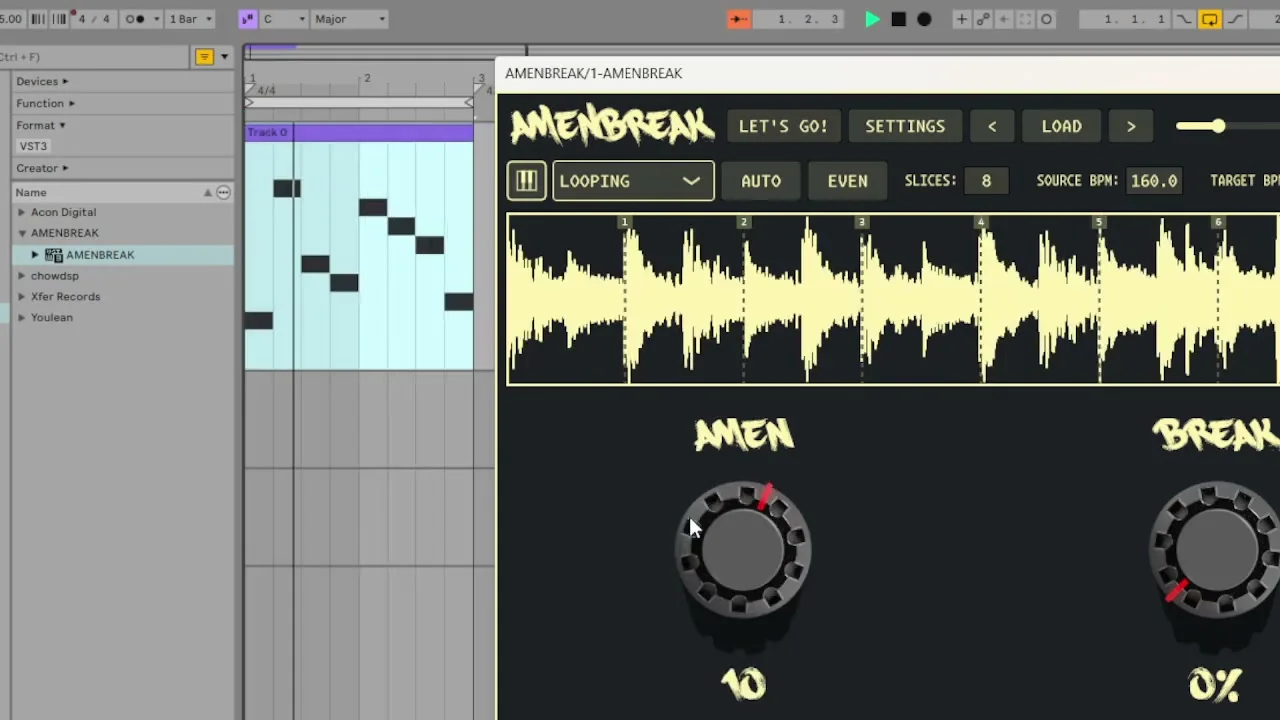Open the plugin SETTINGS
This screenshot has height=720, width=1280.
click(x=905, y=126)
